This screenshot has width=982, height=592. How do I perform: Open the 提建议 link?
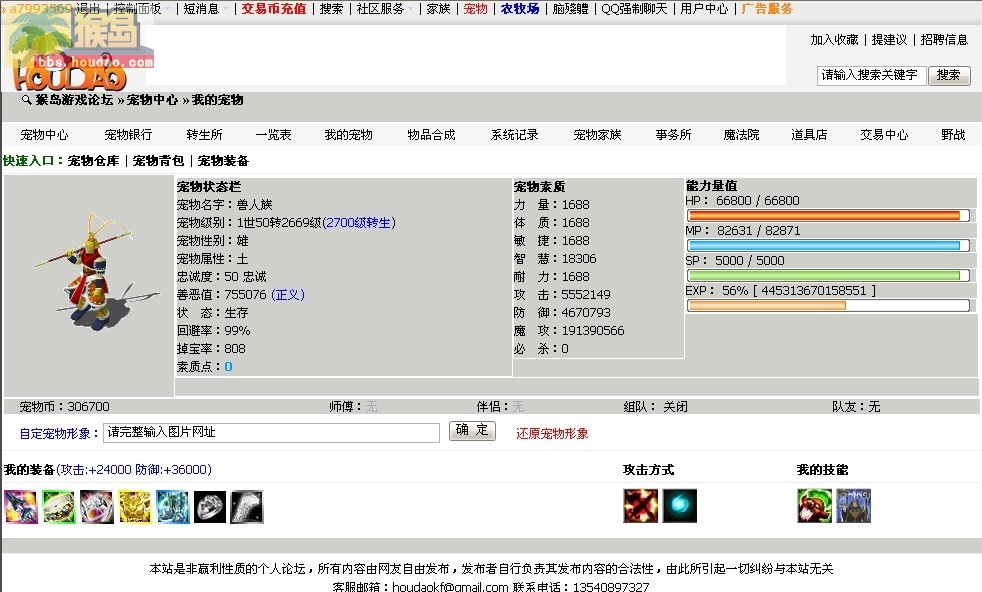point(889,39)
